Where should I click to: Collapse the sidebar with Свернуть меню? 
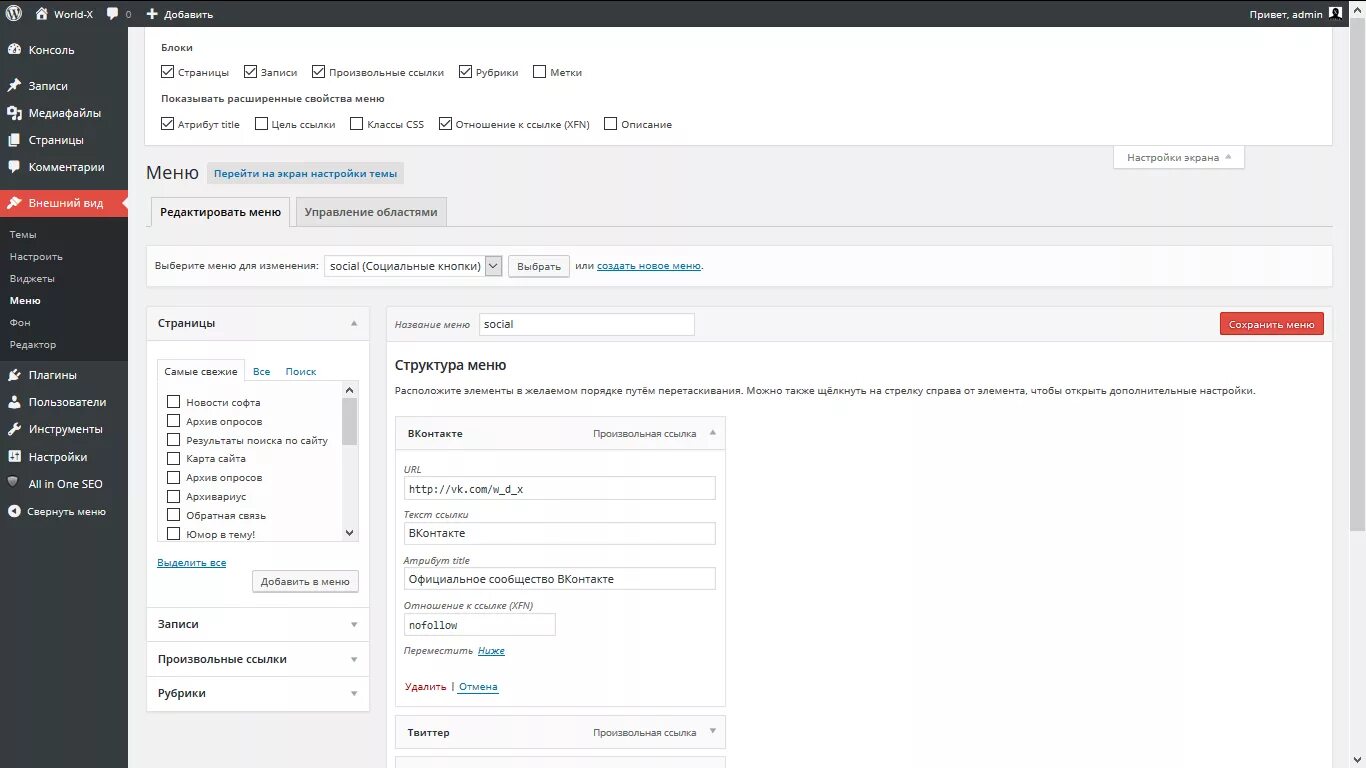pyautogui.click(x=56, y=511)
